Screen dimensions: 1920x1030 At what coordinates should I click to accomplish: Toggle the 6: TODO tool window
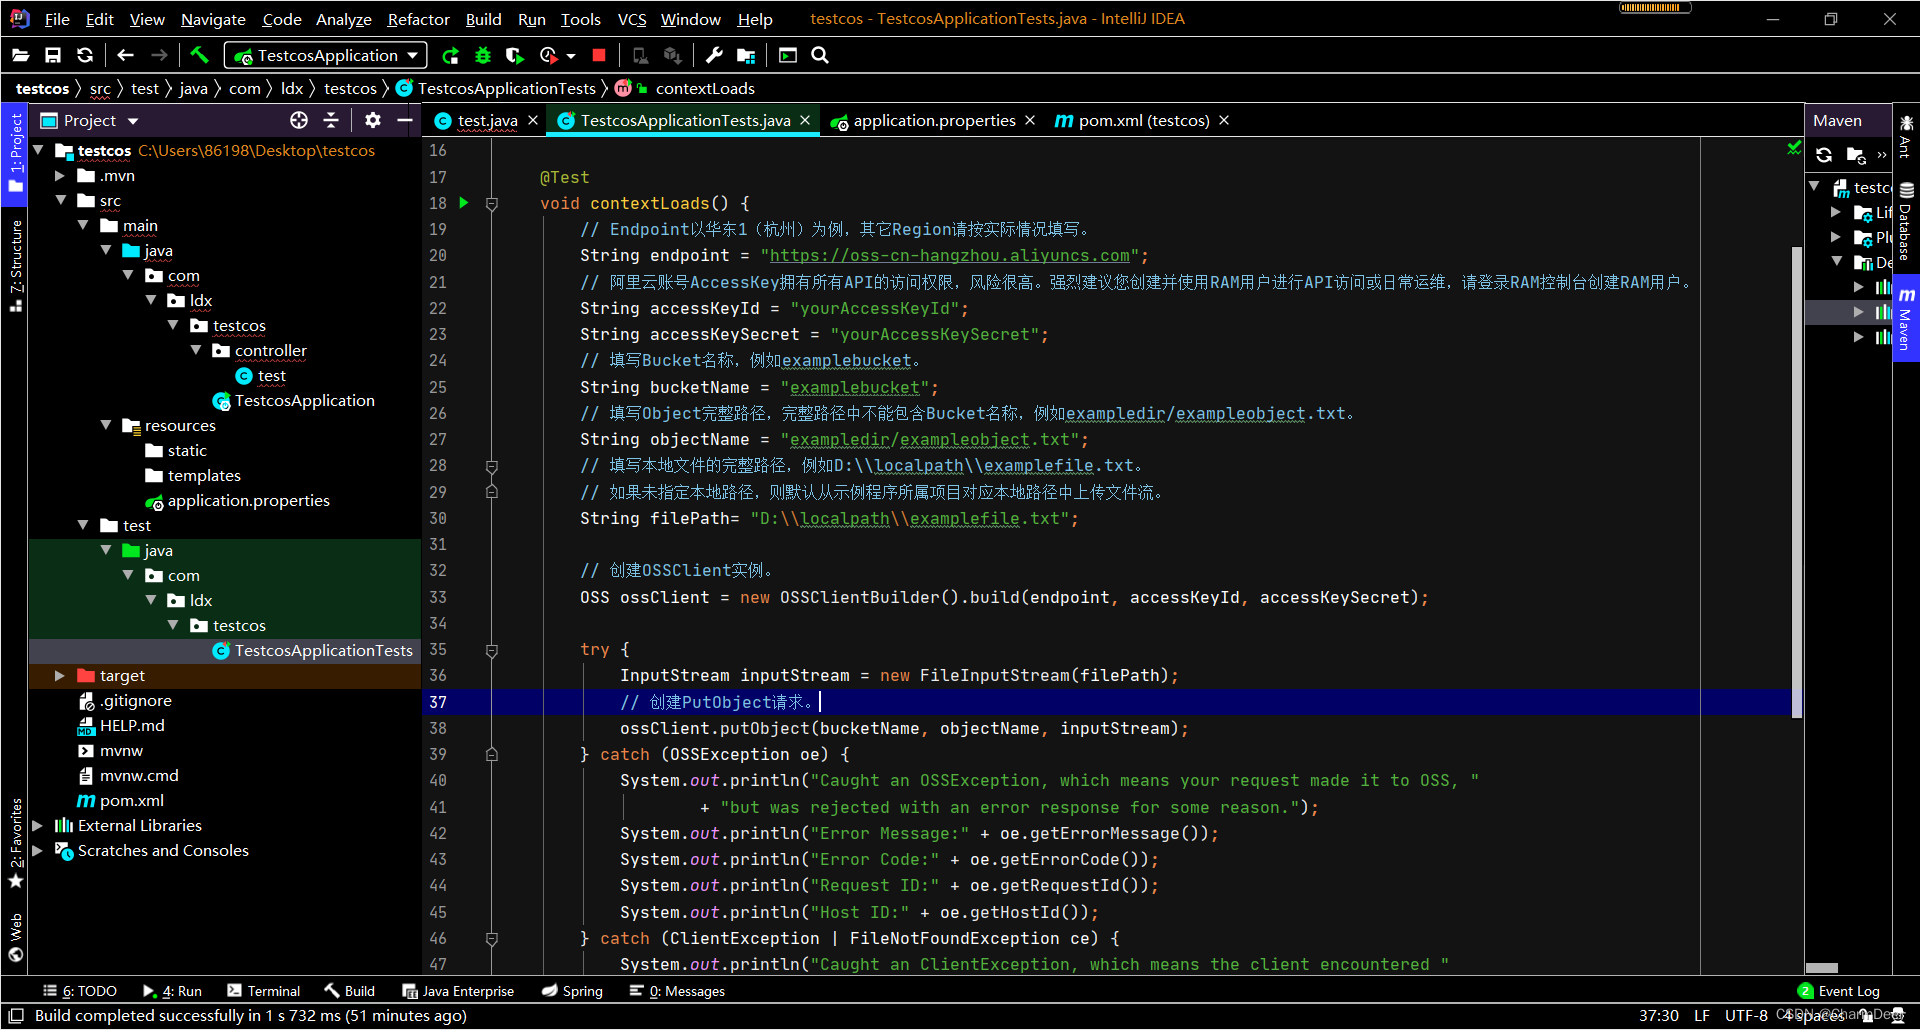(x=80, y=991)
